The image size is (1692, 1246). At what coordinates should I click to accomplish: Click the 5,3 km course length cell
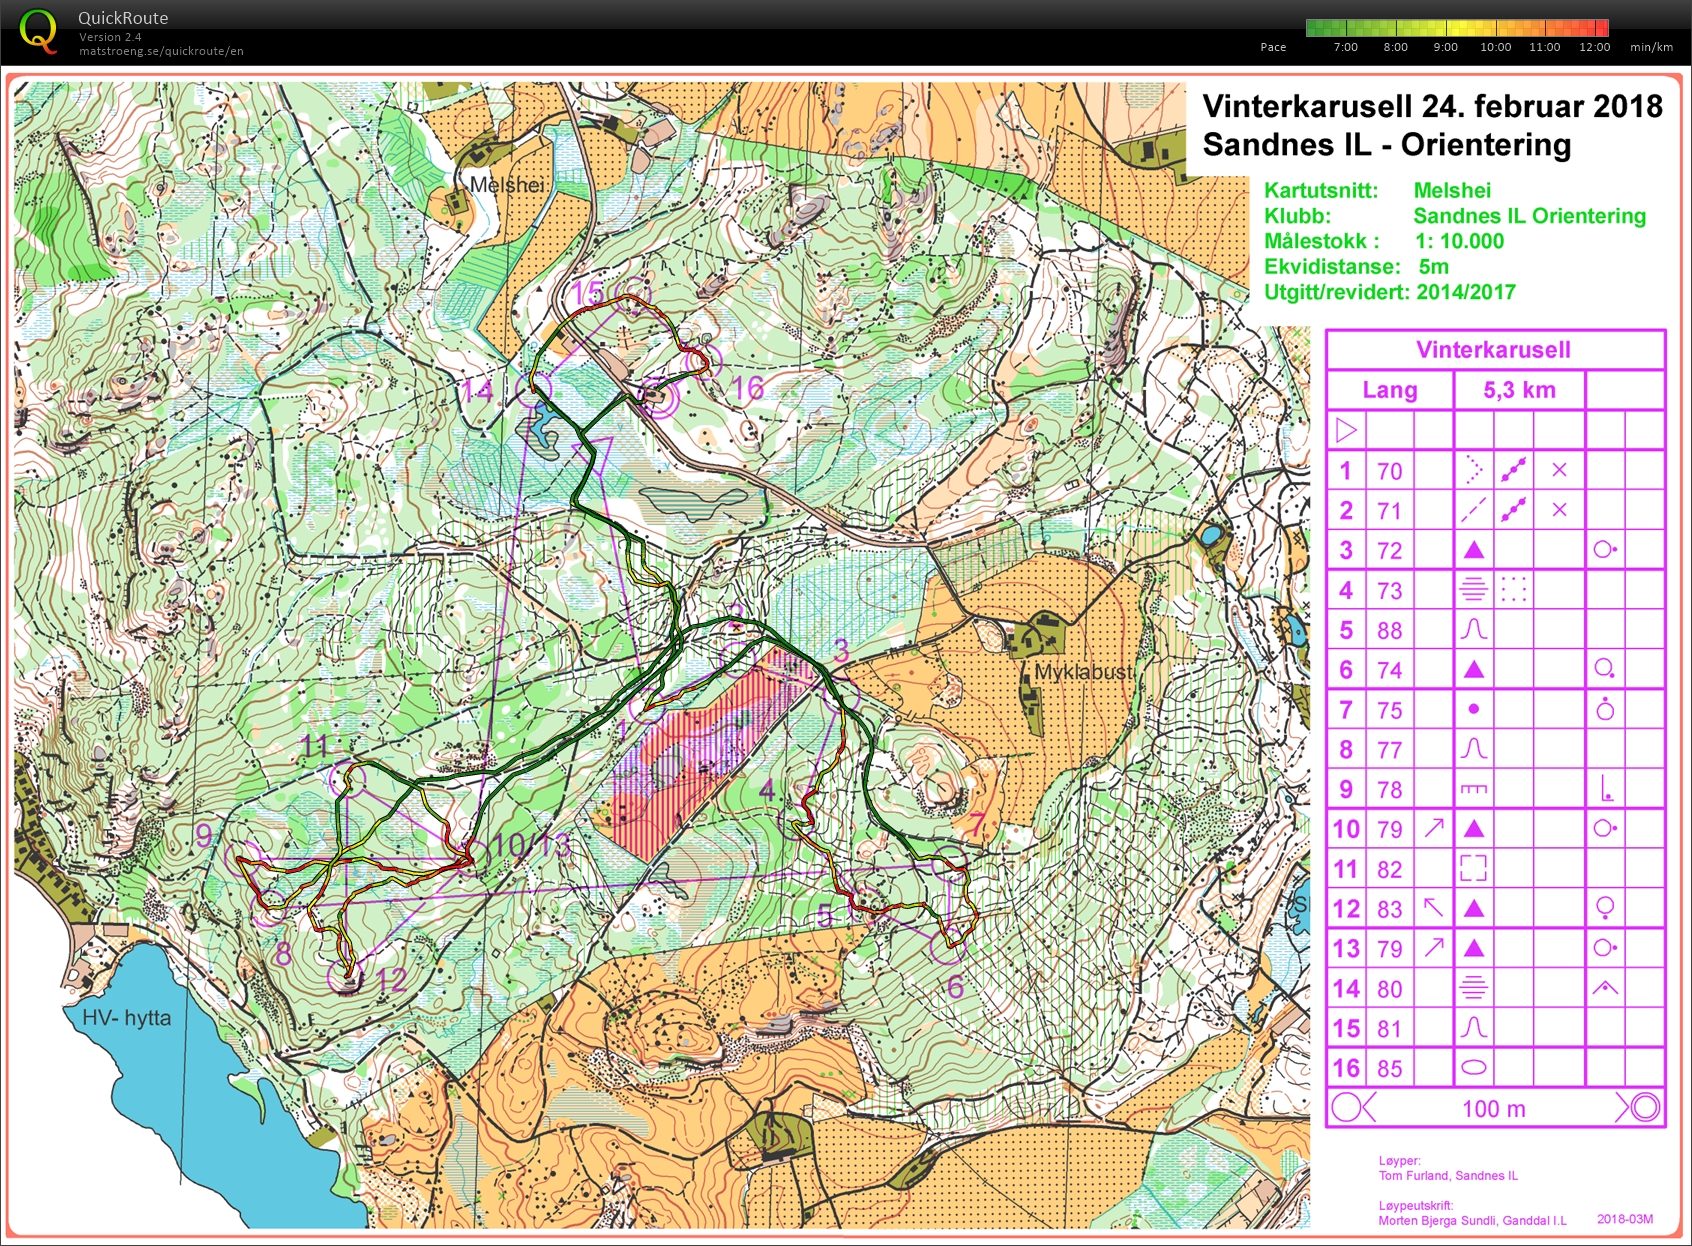tap(1519, 390)
